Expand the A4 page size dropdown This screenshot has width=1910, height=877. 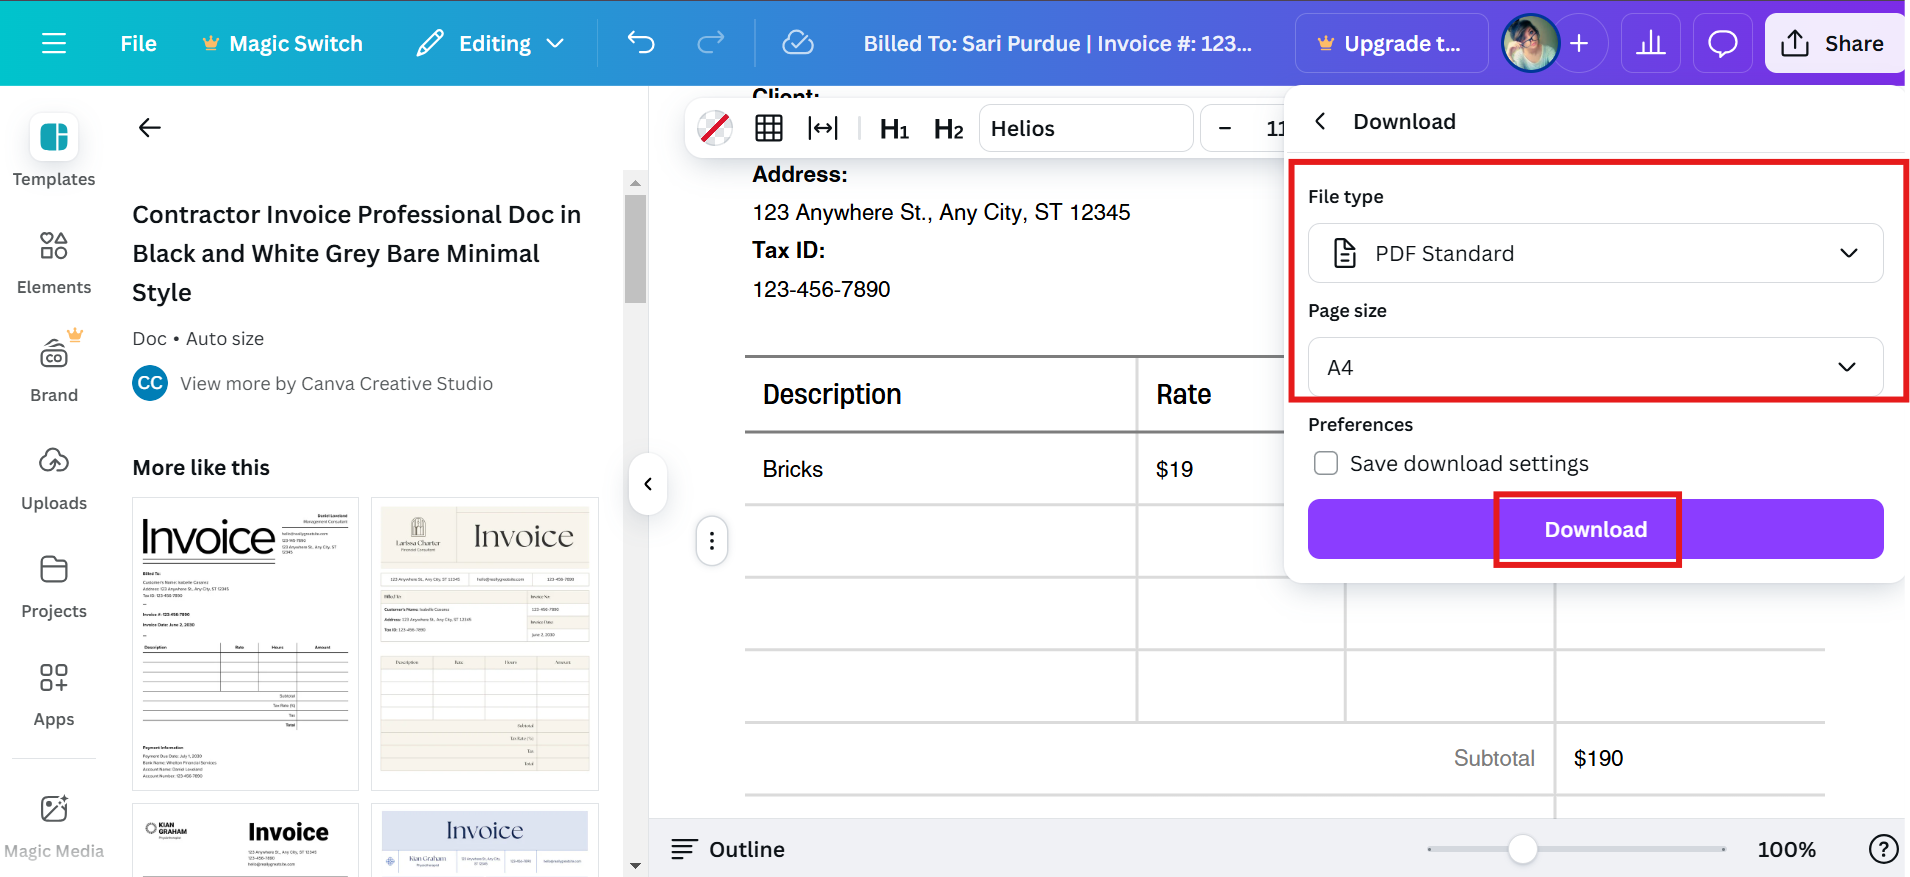pyautogui.click(x=1595, y=367)
